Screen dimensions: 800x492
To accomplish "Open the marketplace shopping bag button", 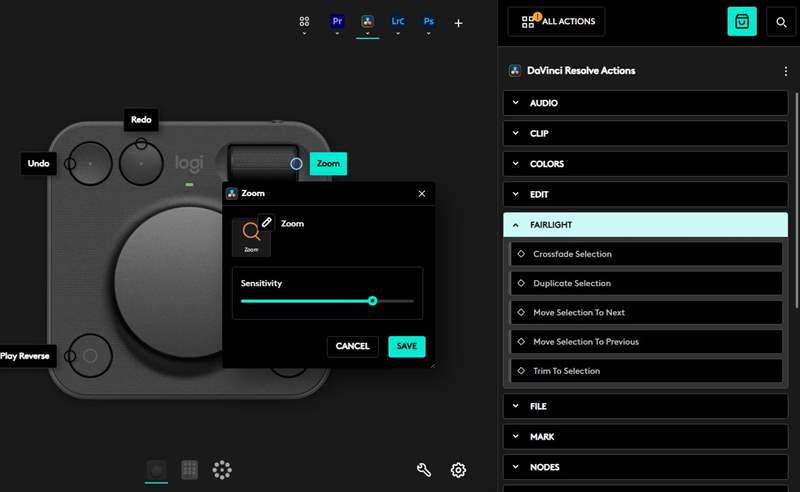I will click(x=742, y=21).
